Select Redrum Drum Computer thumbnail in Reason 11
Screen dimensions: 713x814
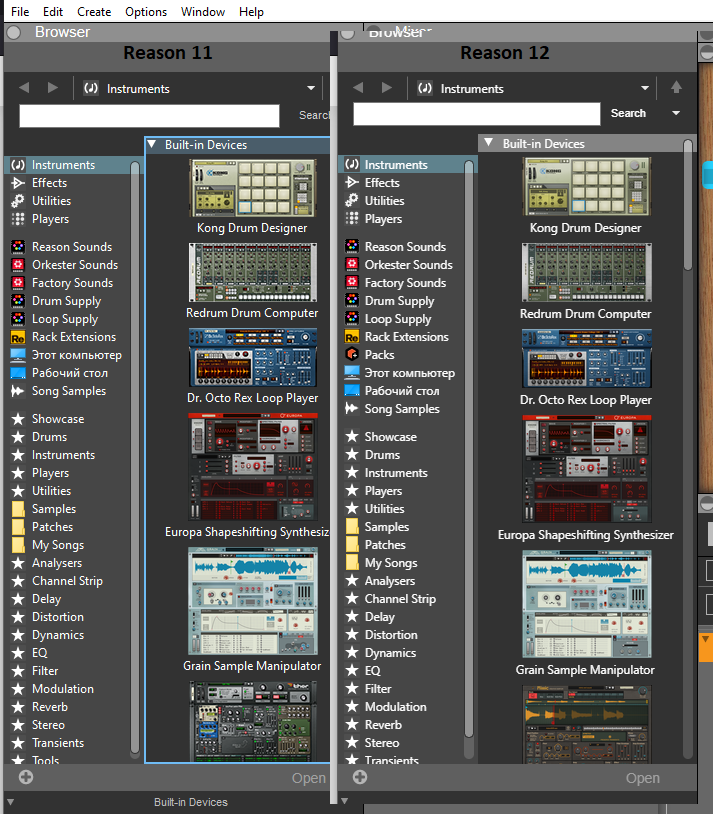click(x=252, y=272)
